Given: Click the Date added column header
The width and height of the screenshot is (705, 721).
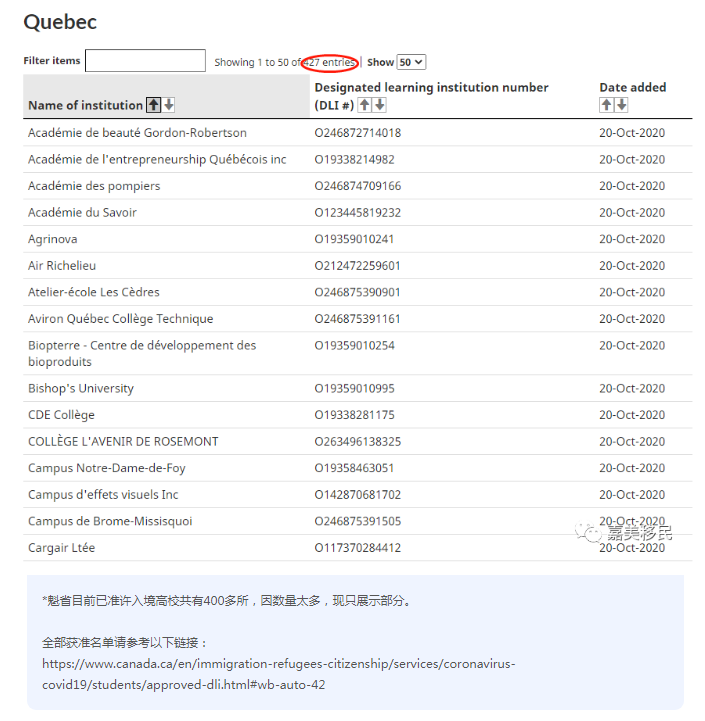Looking at the screenshot, I should [632, 87].
